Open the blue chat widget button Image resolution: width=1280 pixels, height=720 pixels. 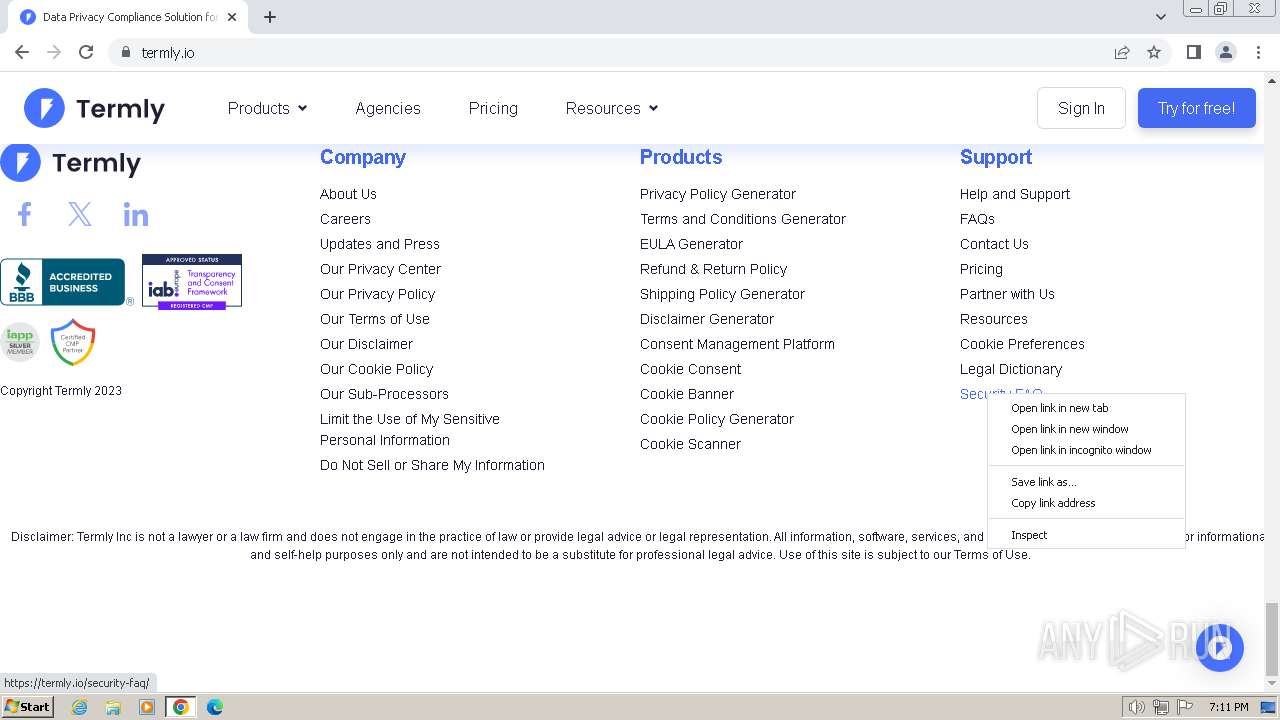coord(1219,648)
